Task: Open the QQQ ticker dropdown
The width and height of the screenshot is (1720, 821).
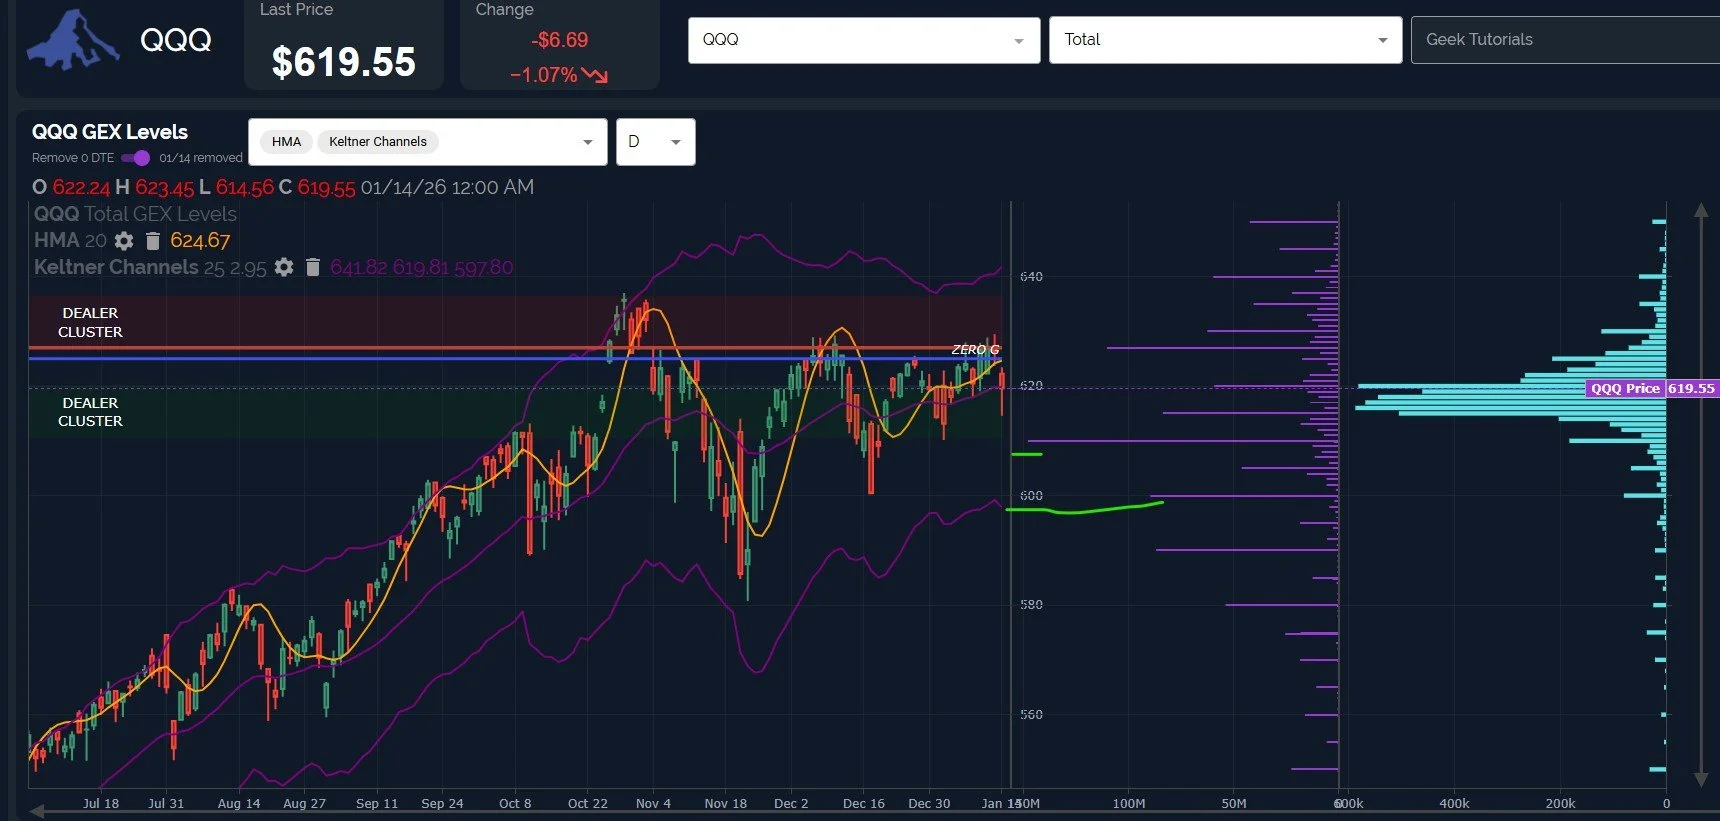Action: pyautogui.click(x=864, y=40)
